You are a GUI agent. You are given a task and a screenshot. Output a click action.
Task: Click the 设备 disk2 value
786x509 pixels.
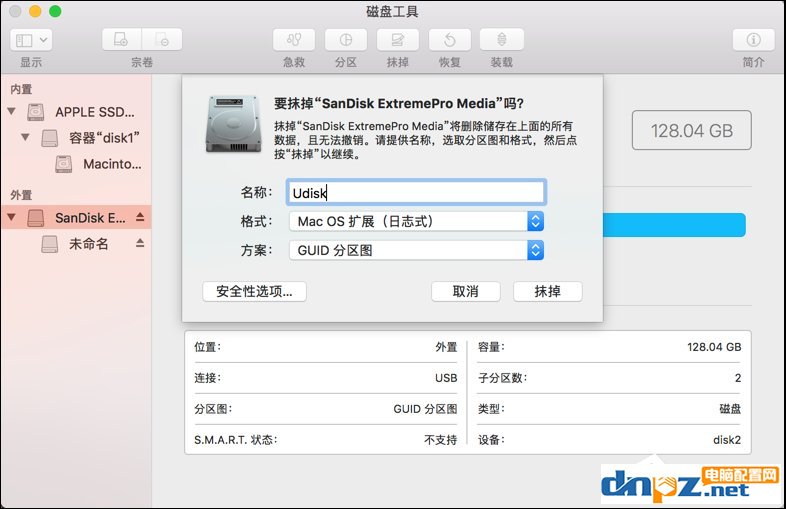coord(727,440)
